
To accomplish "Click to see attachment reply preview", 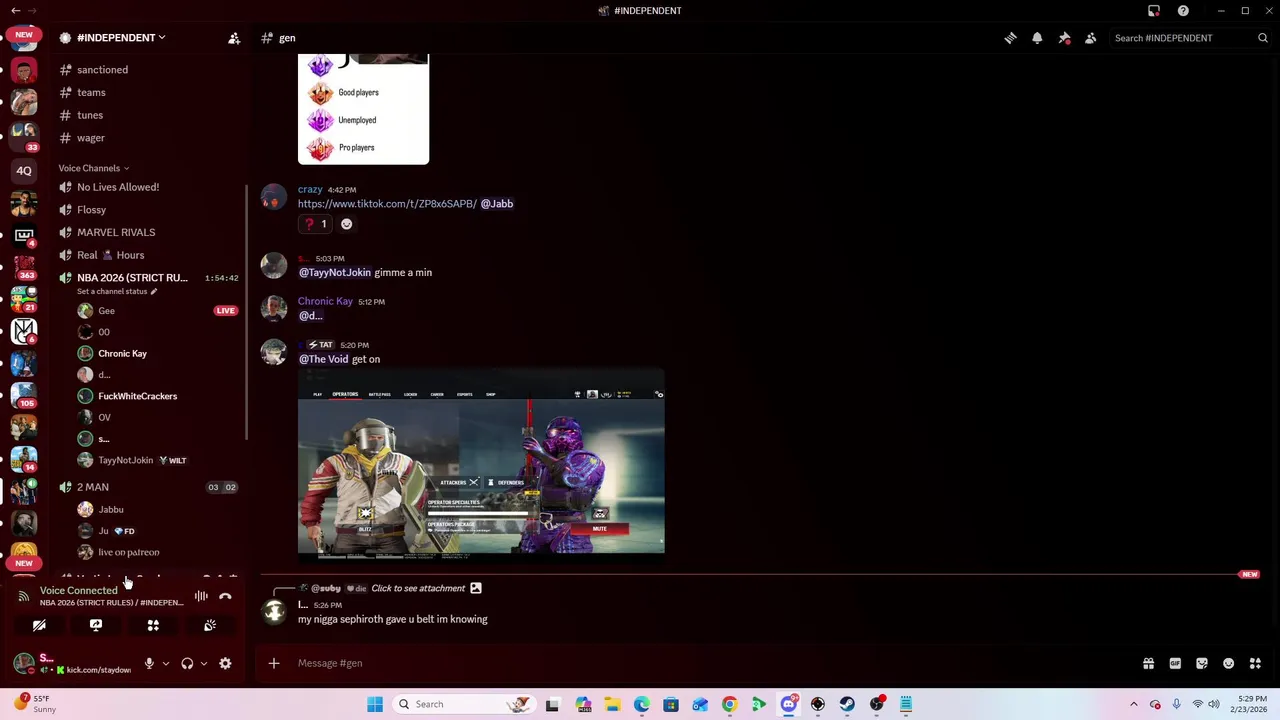I will coord(418,588).
